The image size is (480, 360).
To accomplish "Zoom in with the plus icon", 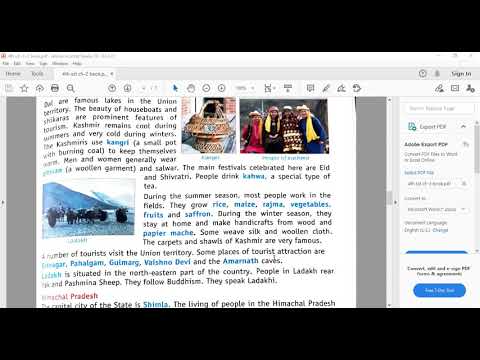I will click(x=222, y=88).
